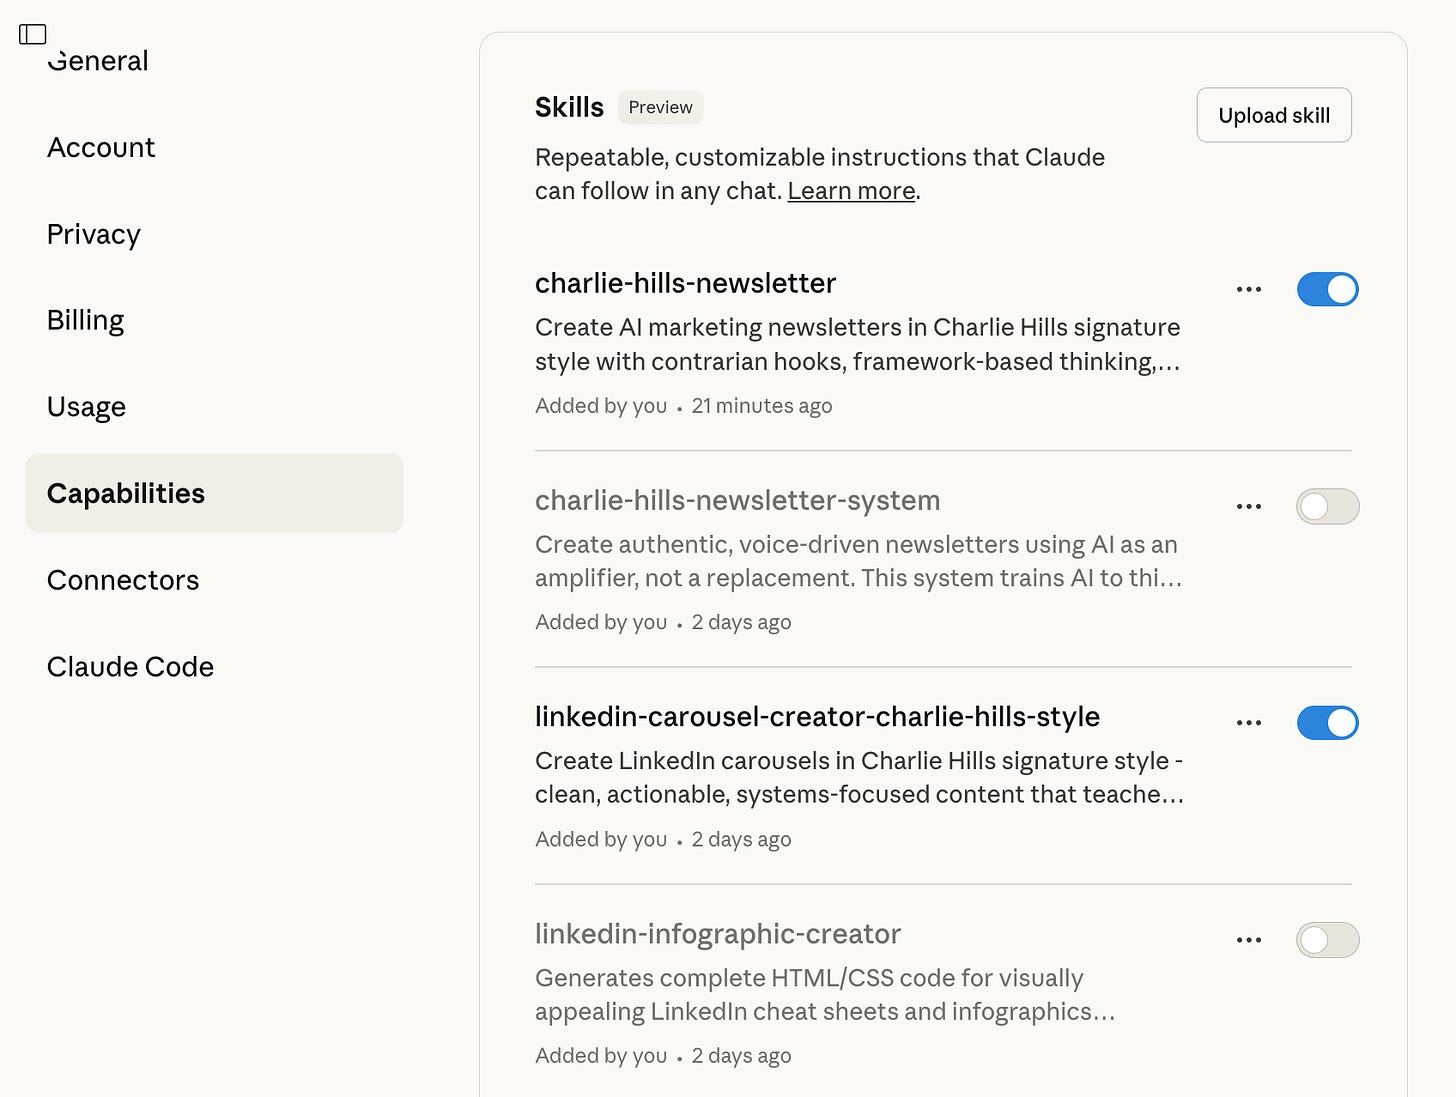The width and height of the screenshot is (1456, 1097).
Task: Enable the linkedin-infographic-creator skill toggle
Action: [1327, 940]
